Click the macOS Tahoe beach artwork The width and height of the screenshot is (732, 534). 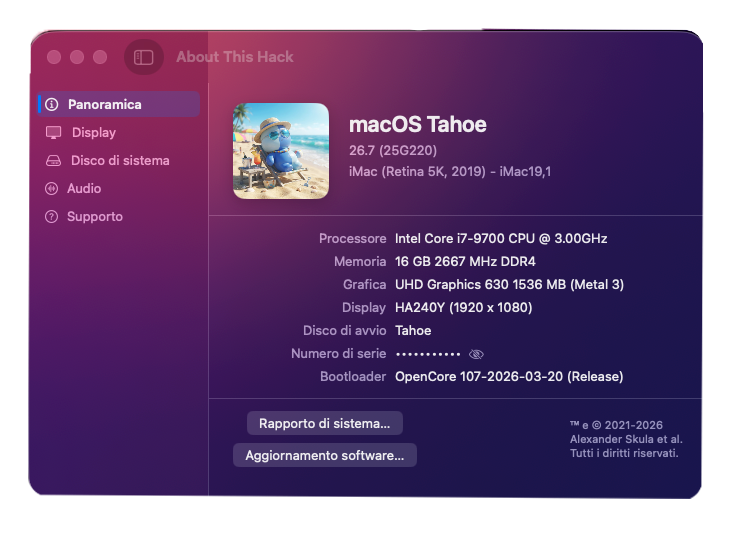click(x=281, y=151)
